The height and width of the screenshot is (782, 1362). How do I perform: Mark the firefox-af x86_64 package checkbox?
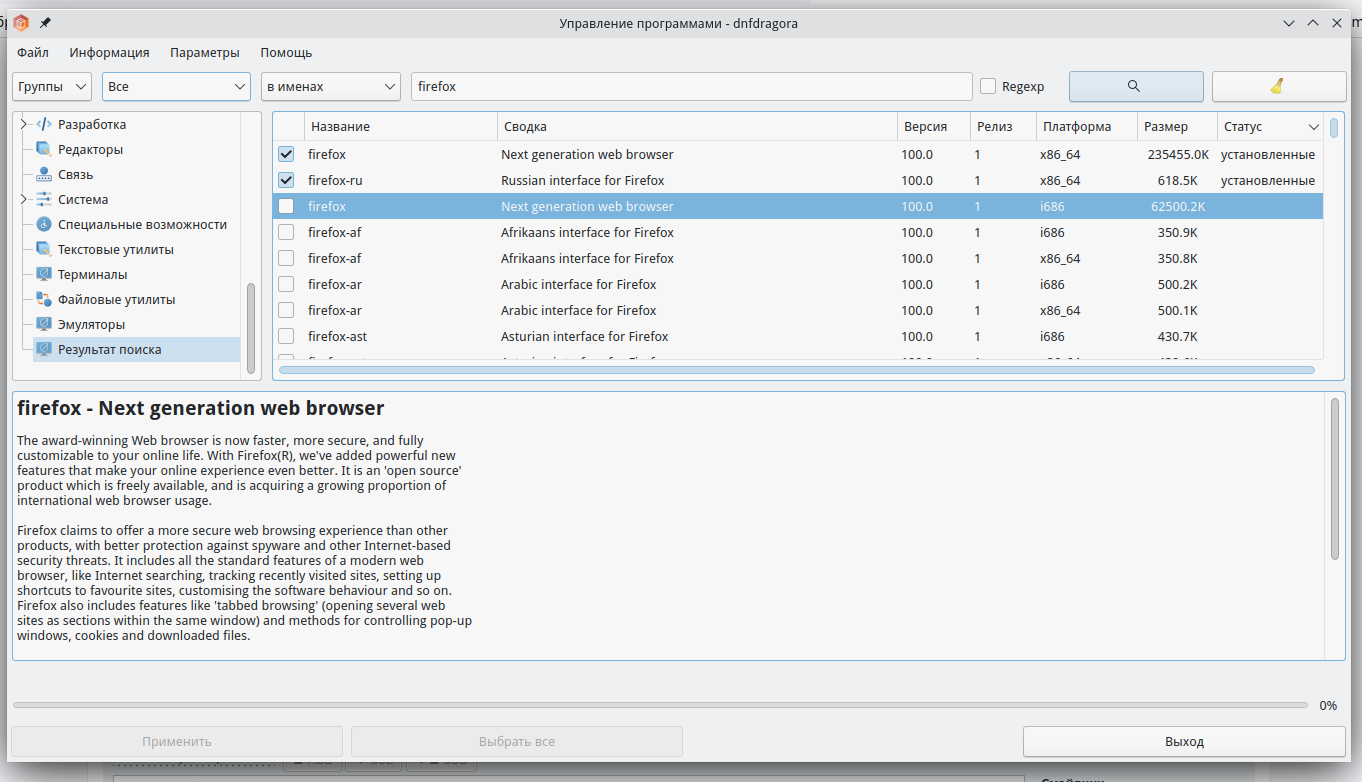coord(286,259)
